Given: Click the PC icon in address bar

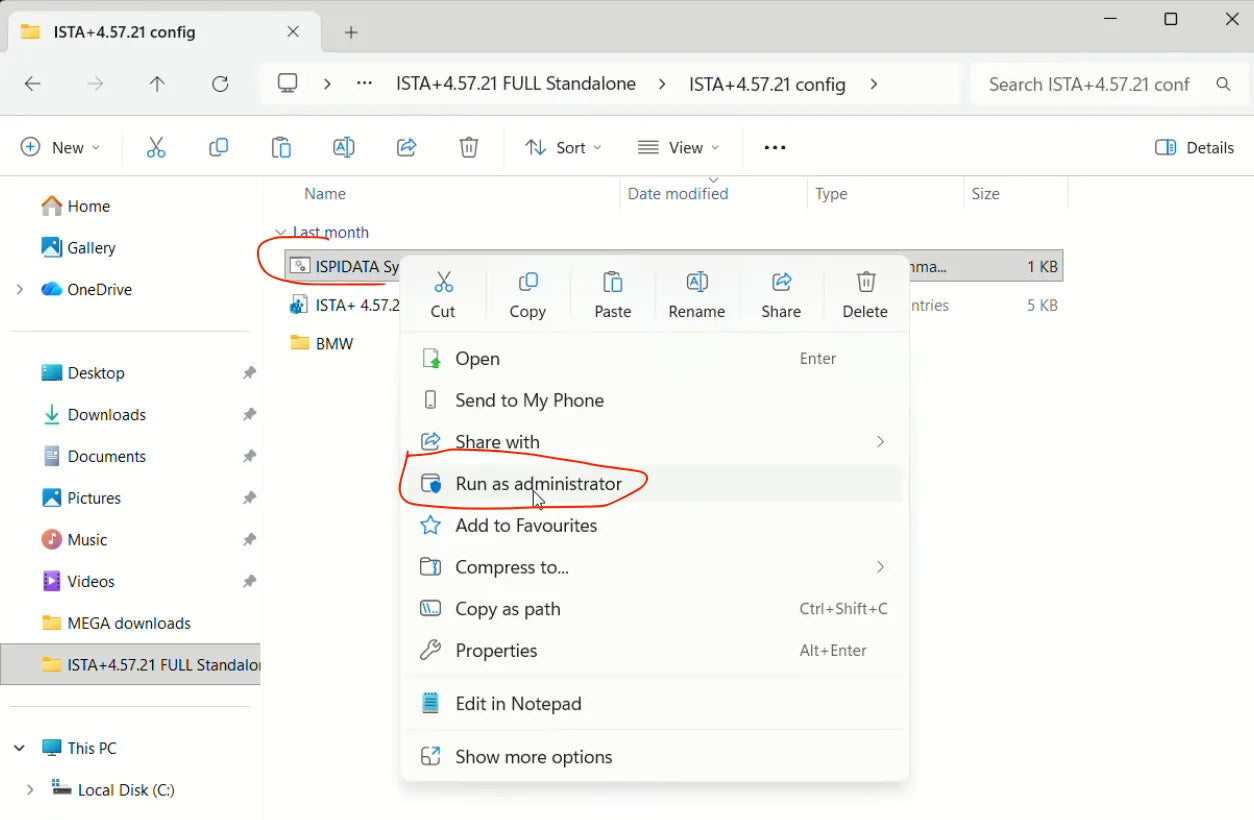Looking at the screenshot, I should (288, 84).
